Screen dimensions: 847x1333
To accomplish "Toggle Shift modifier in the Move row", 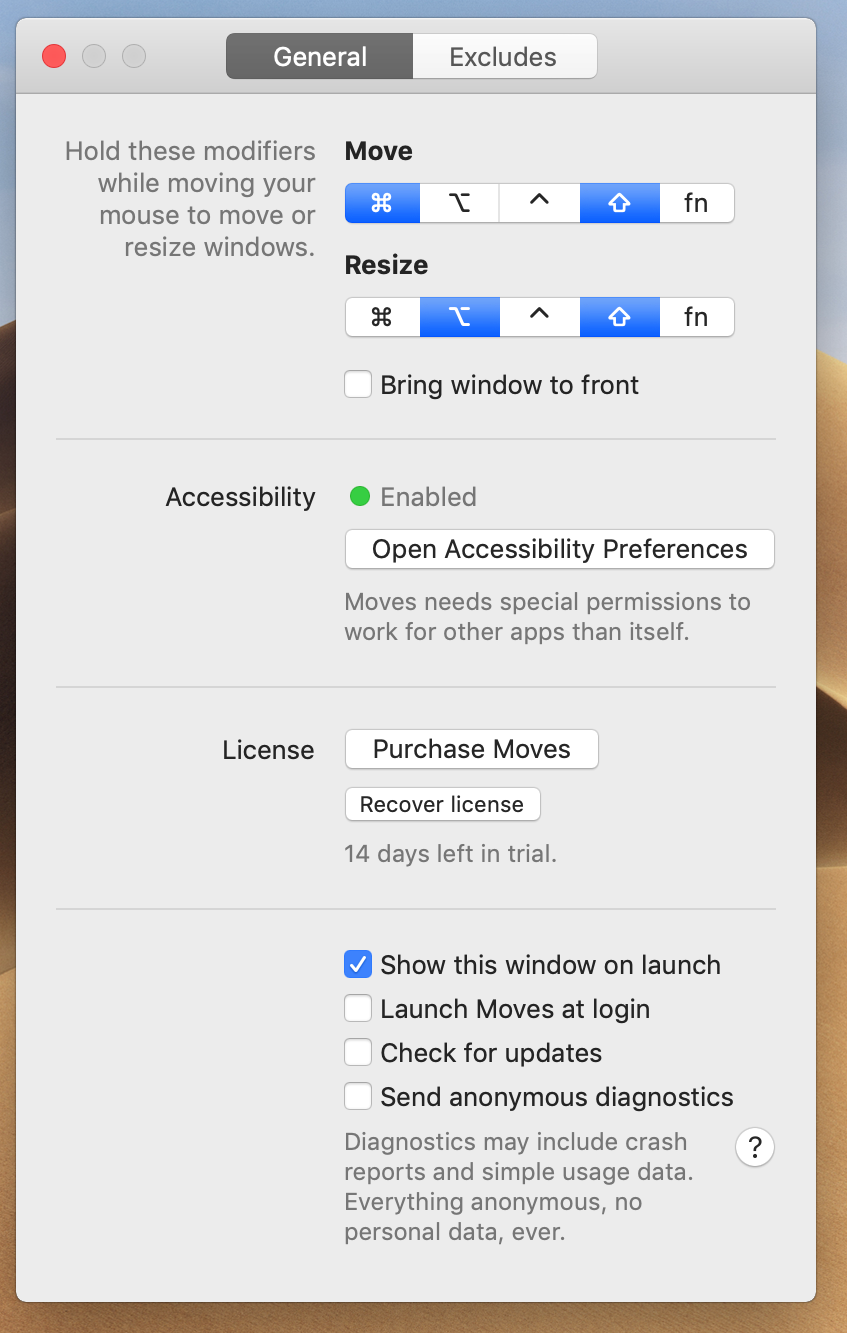I will (620, 203).
